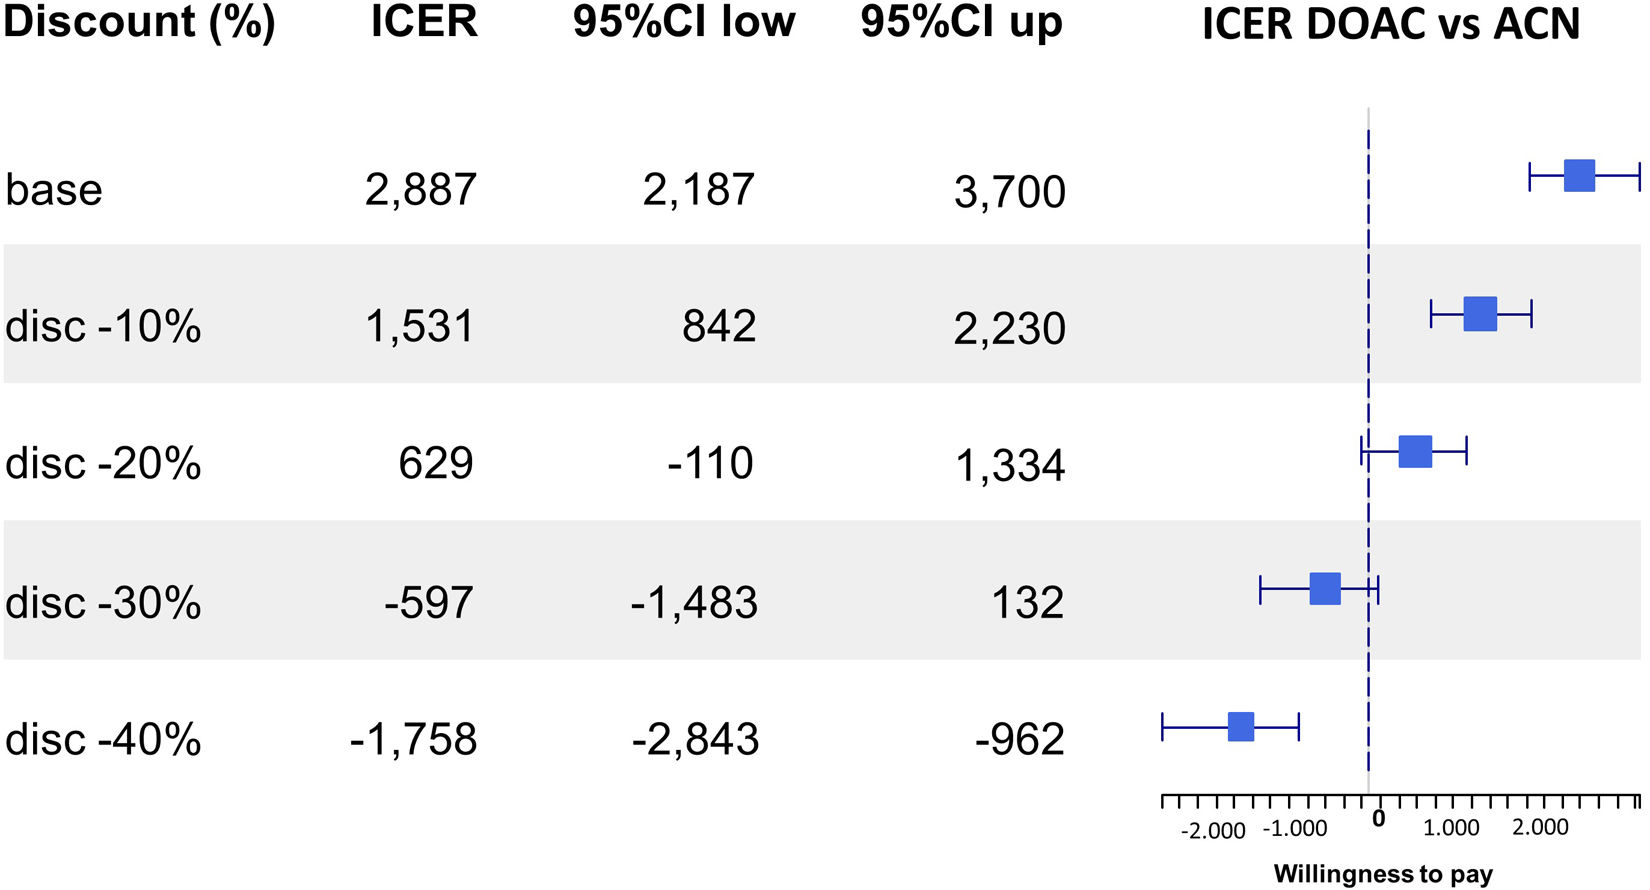Click the "ICER" column header
Image resolution: width=1650 pixels, height=890 pixels.
click(424, 22)
